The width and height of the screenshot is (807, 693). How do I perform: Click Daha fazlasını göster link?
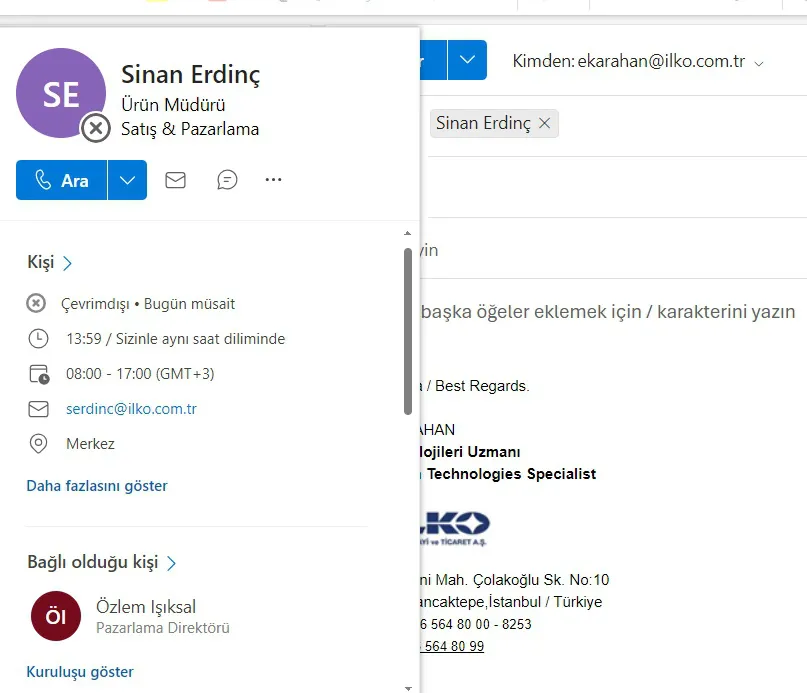[97, 486]
